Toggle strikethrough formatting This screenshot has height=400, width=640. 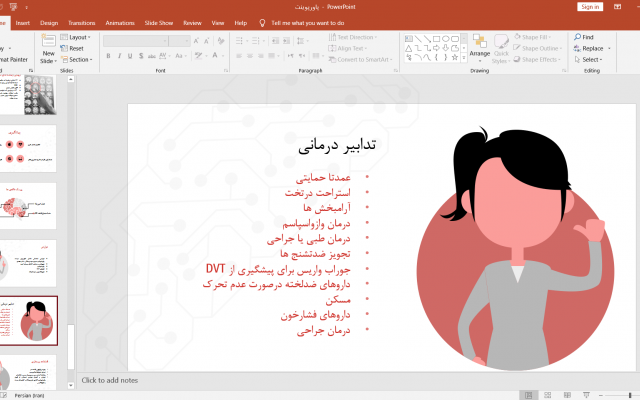point(151,56)
